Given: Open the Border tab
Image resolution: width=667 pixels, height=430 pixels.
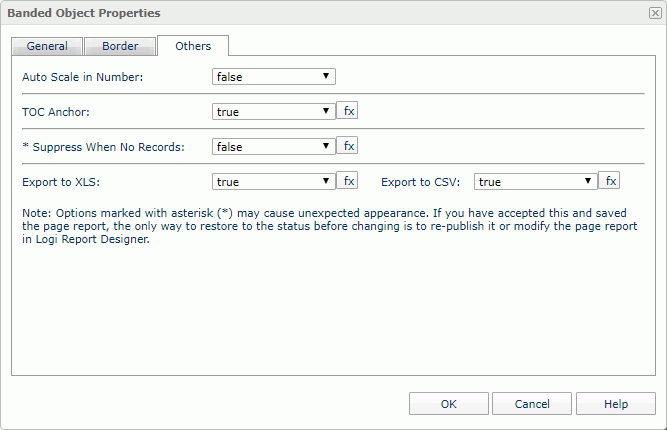Looking at the screenshot, I should [120, 46].
